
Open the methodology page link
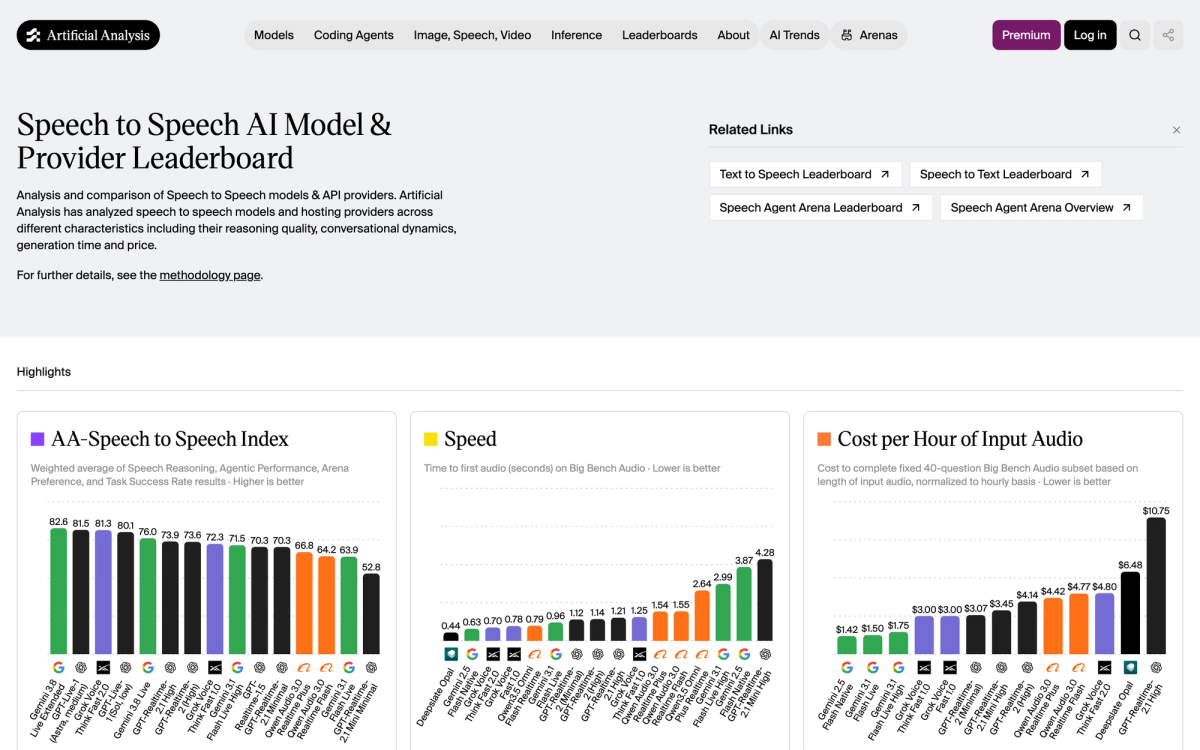[x=210, y=275]
